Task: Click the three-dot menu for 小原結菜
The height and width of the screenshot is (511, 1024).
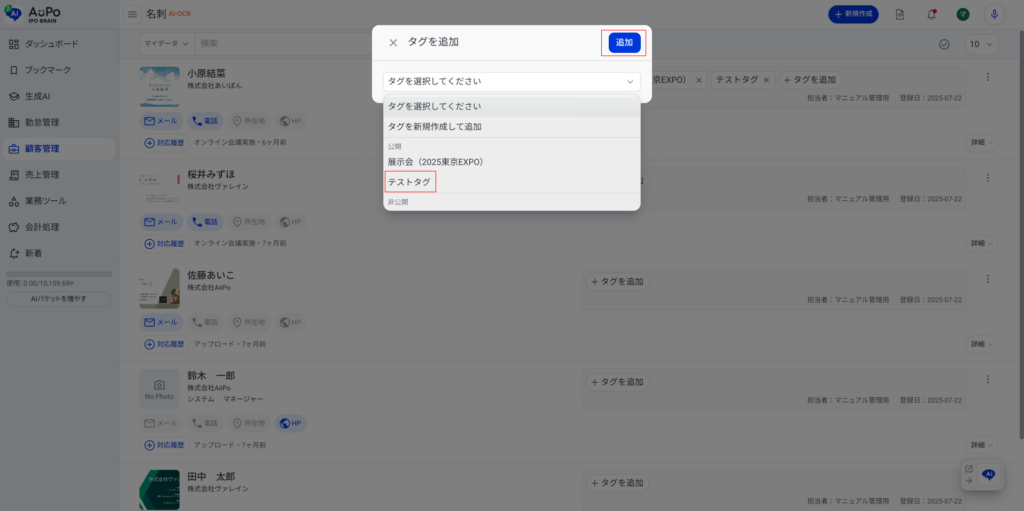Action: point(988,78)
